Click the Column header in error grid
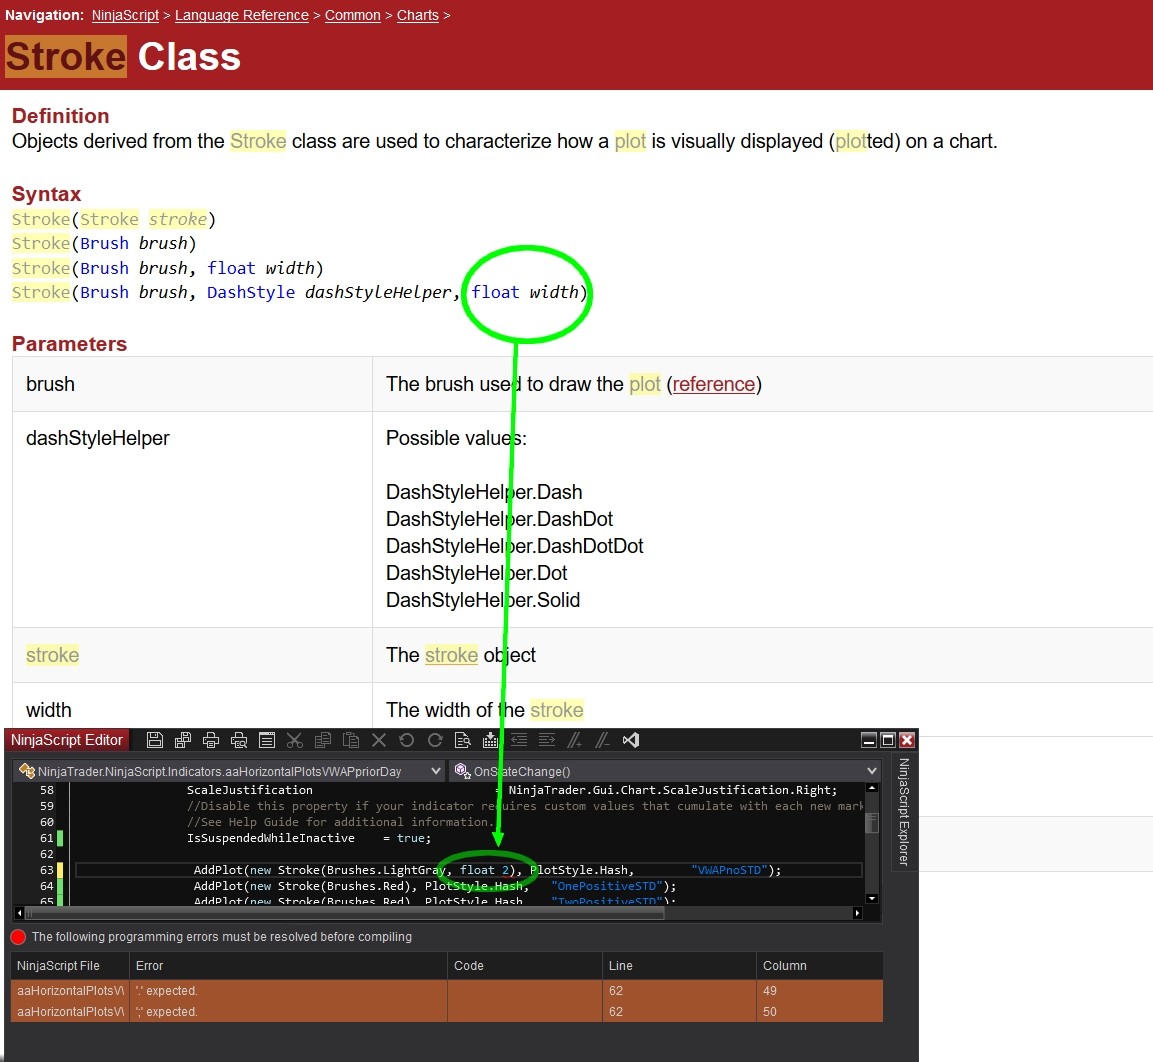The width and height of the screenshot is (1153, 1062). click(x=820, y=966)
